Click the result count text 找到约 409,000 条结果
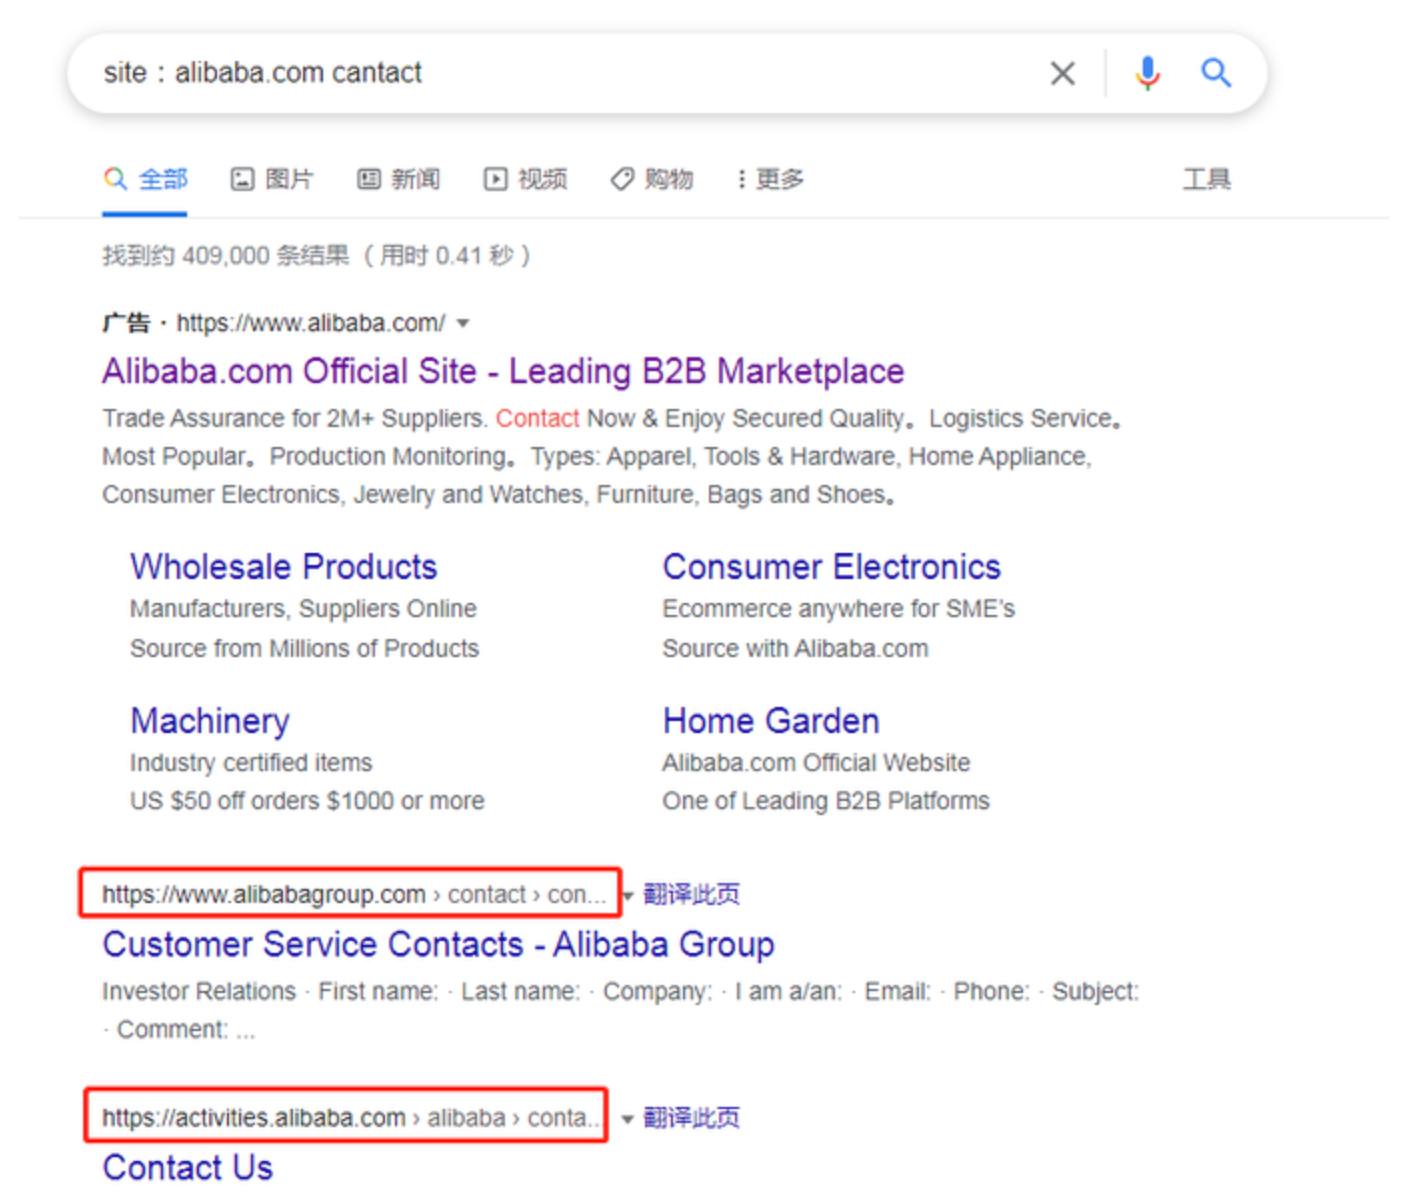 tap(226, 256)
